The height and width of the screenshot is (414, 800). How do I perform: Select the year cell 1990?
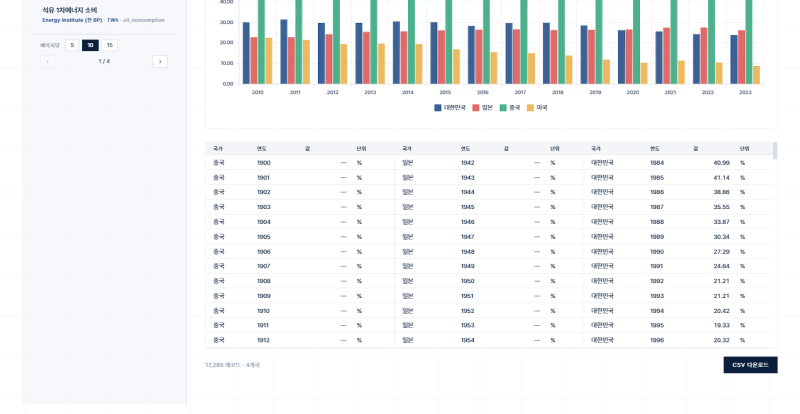coord(657,252)
